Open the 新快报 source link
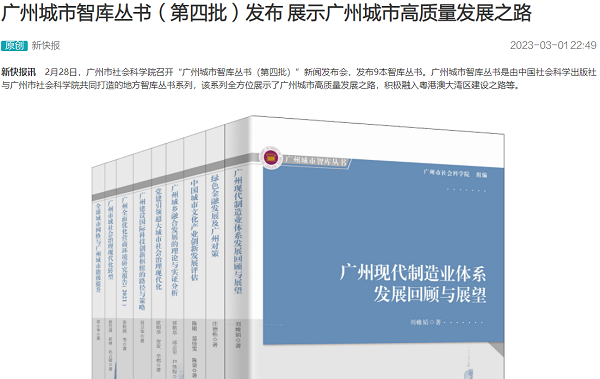 click(46, 46)
